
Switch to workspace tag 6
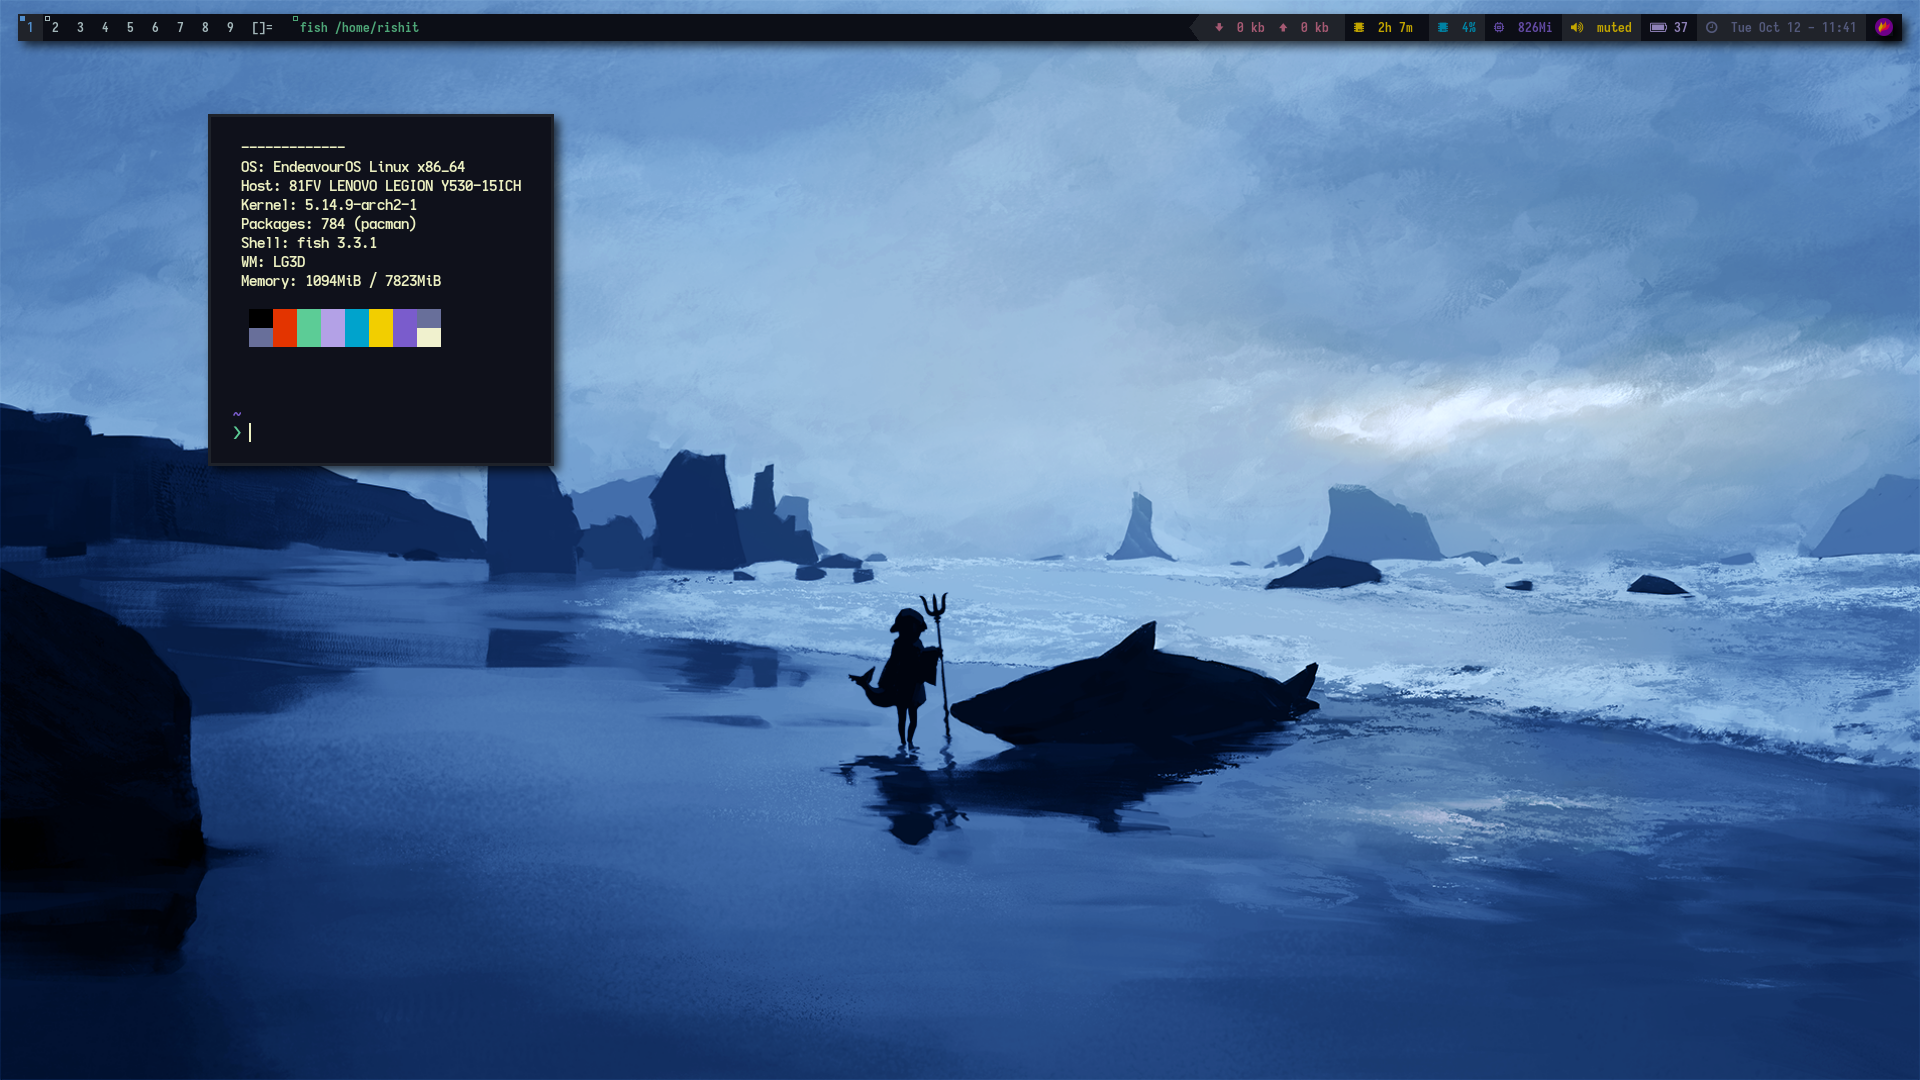pyautogui.click(x=155, y=28)
